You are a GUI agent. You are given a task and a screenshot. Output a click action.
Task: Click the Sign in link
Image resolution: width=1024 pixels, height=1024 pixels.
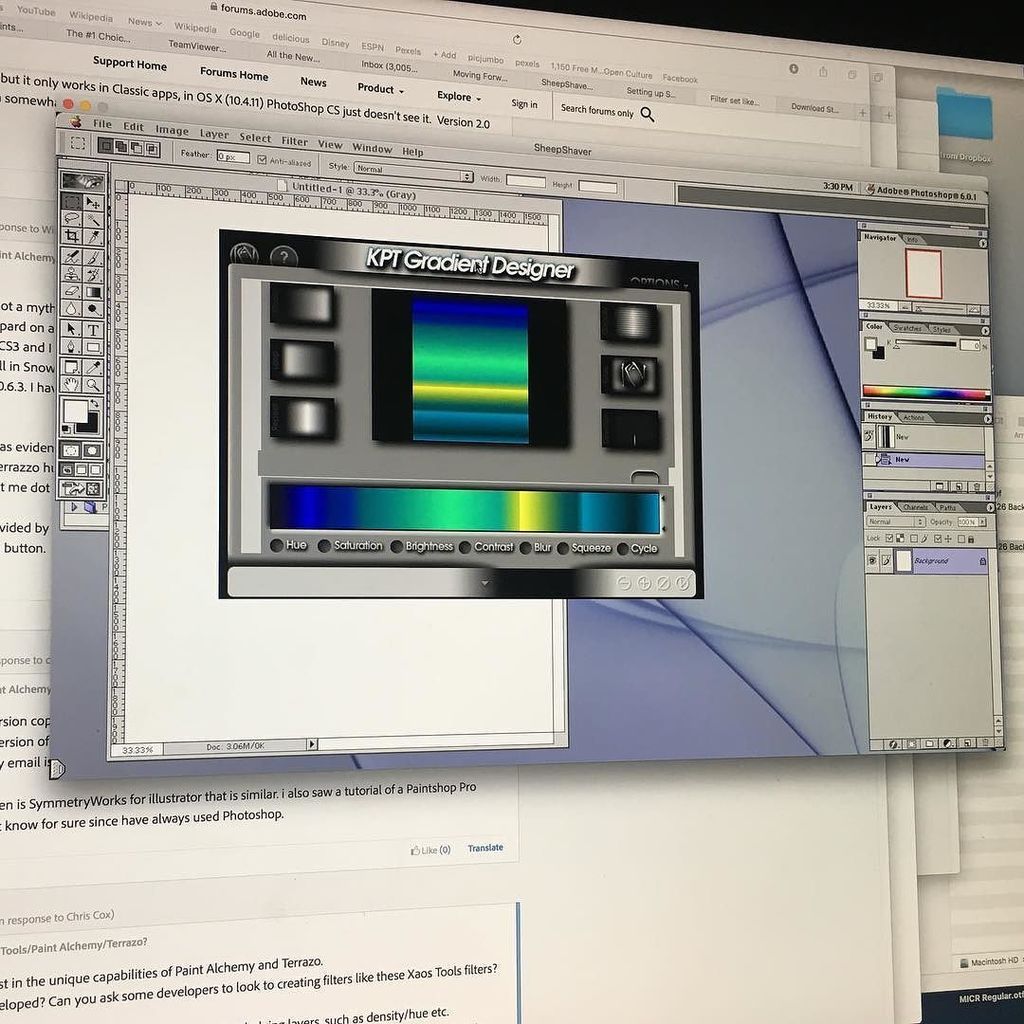click(524, 104)
